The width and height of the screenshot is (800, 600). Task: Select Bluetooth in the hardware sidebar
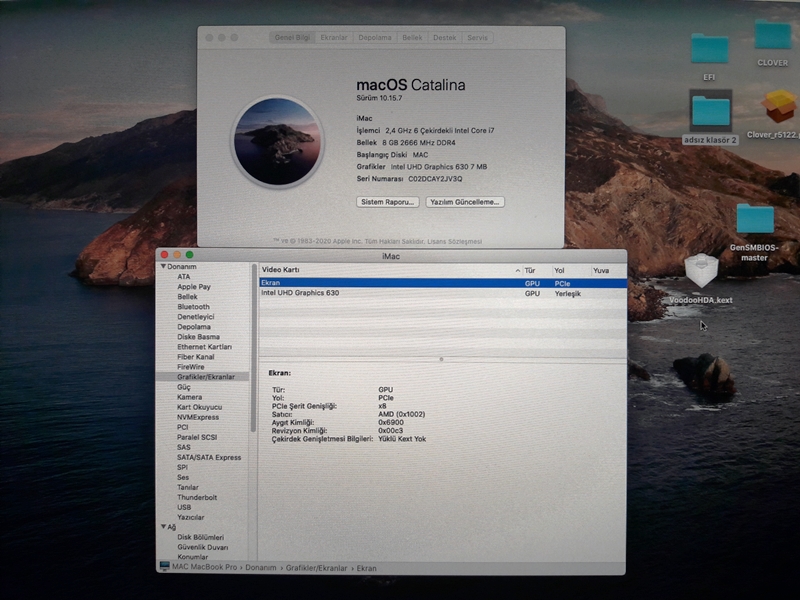tap(193, 307)
